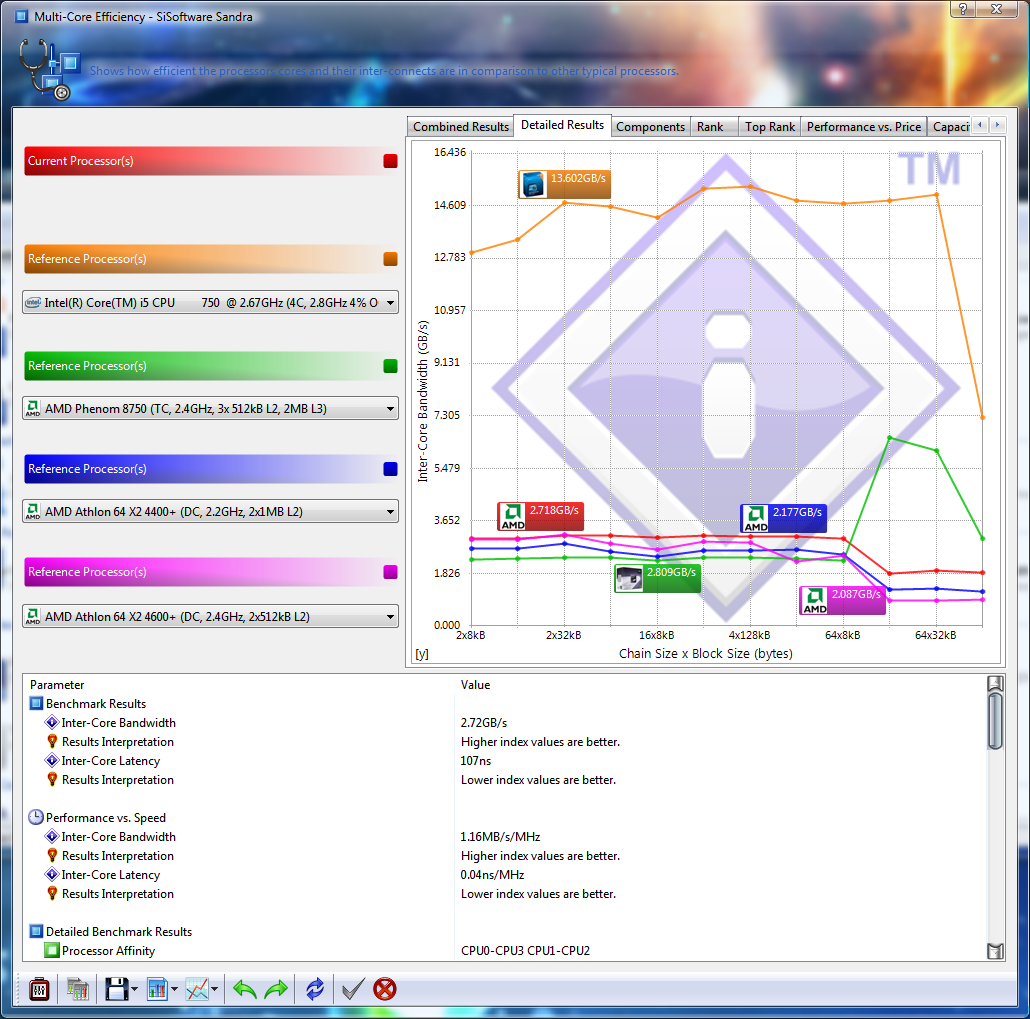Go back with the green left arrow

[x=245, y=989]
